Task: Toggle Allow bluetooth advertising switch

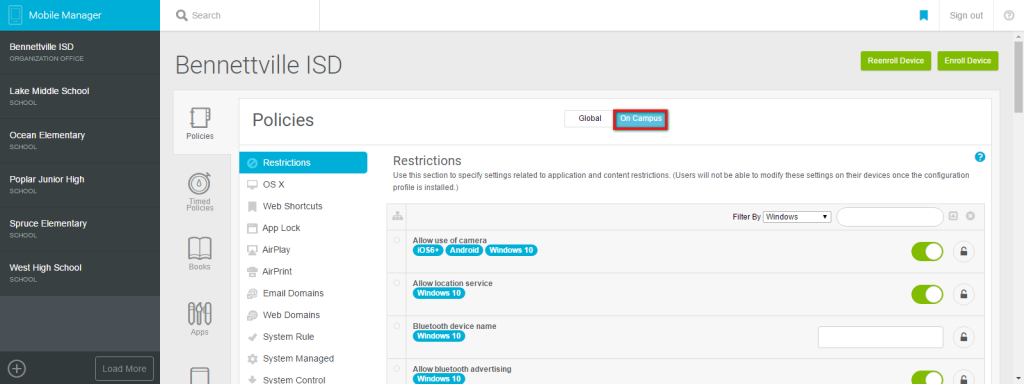Action: coord(927,377)
